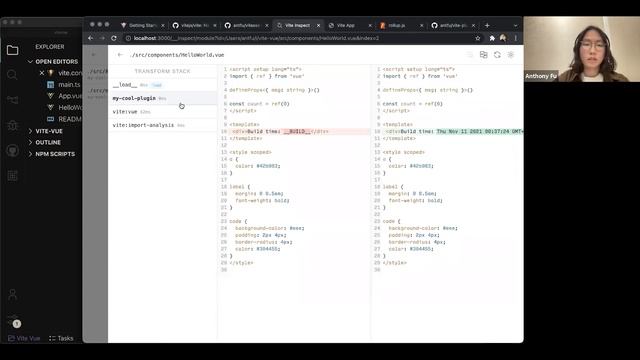Bookmark the page with the star icon
Image resolution: width=640 pixels, height=360 pixels.
(x=478, y=38)
